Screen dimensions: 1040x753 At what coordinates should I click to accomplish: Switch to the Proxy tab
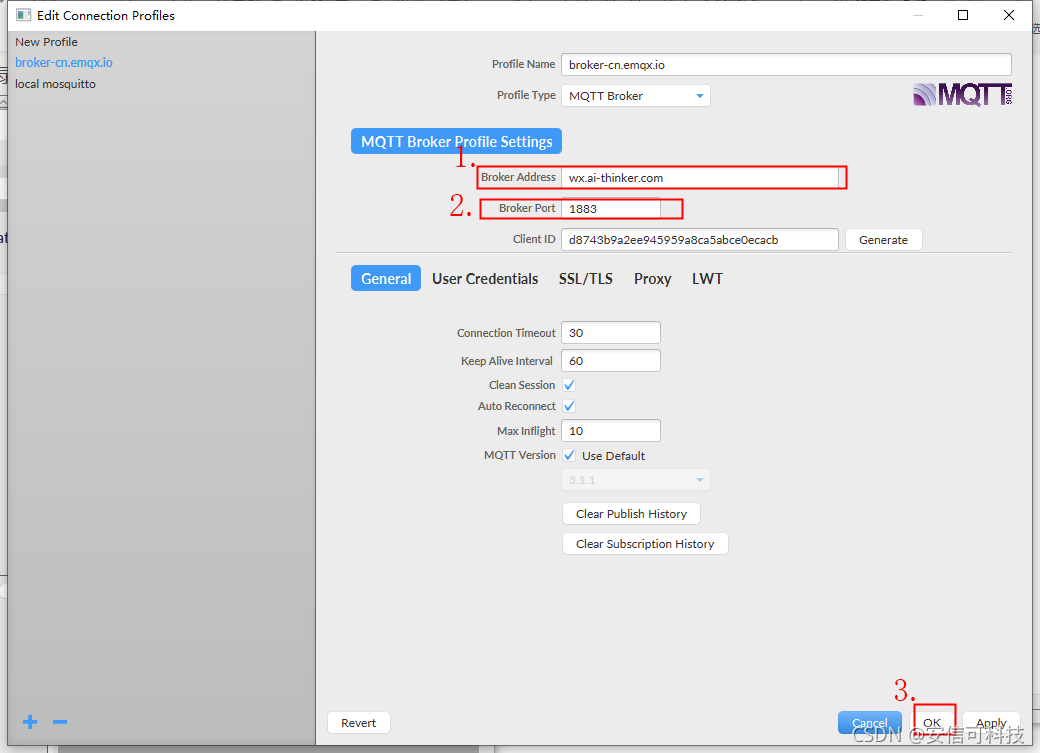[653, 279]
